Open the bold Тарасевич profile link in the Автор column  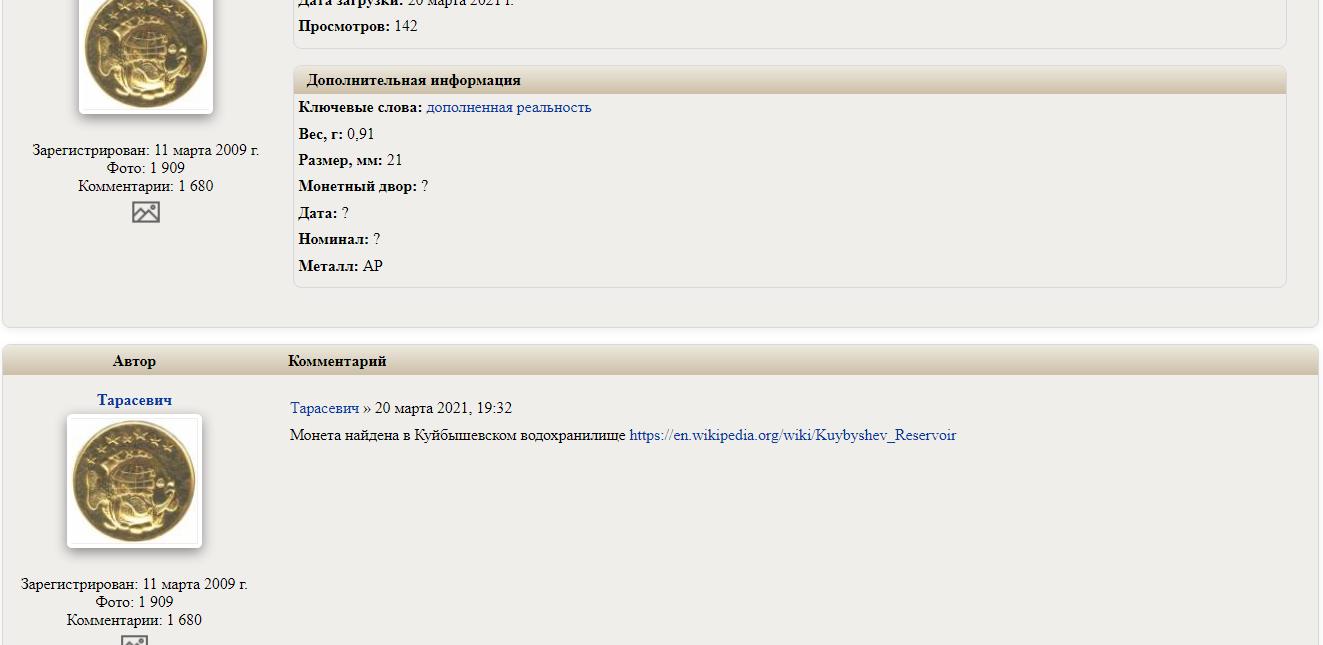click(134, 400)
